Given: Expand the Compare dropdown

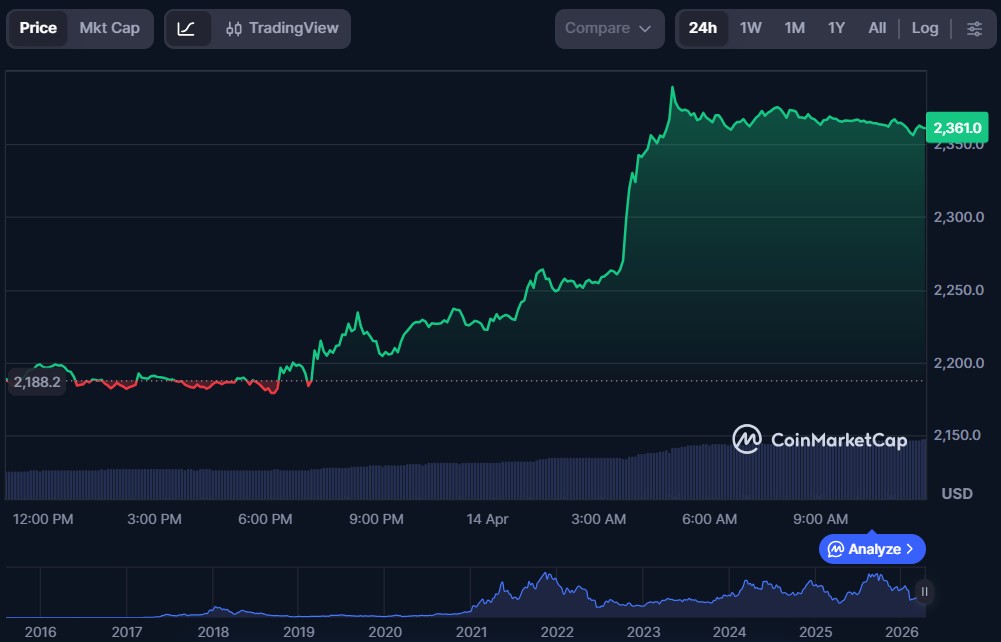Looking at the screenshot, I should click(608, 28).
